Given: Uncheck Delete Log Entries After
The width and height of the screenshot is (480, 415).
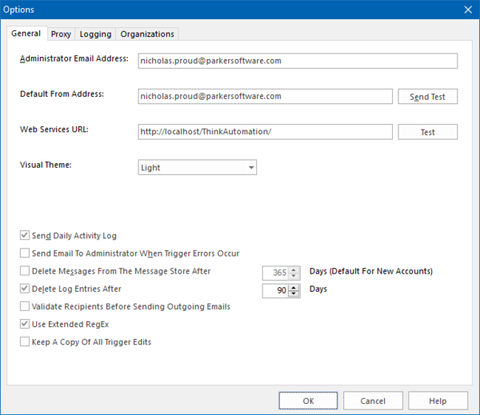Looking at the screenshot, I should (25, 288).
